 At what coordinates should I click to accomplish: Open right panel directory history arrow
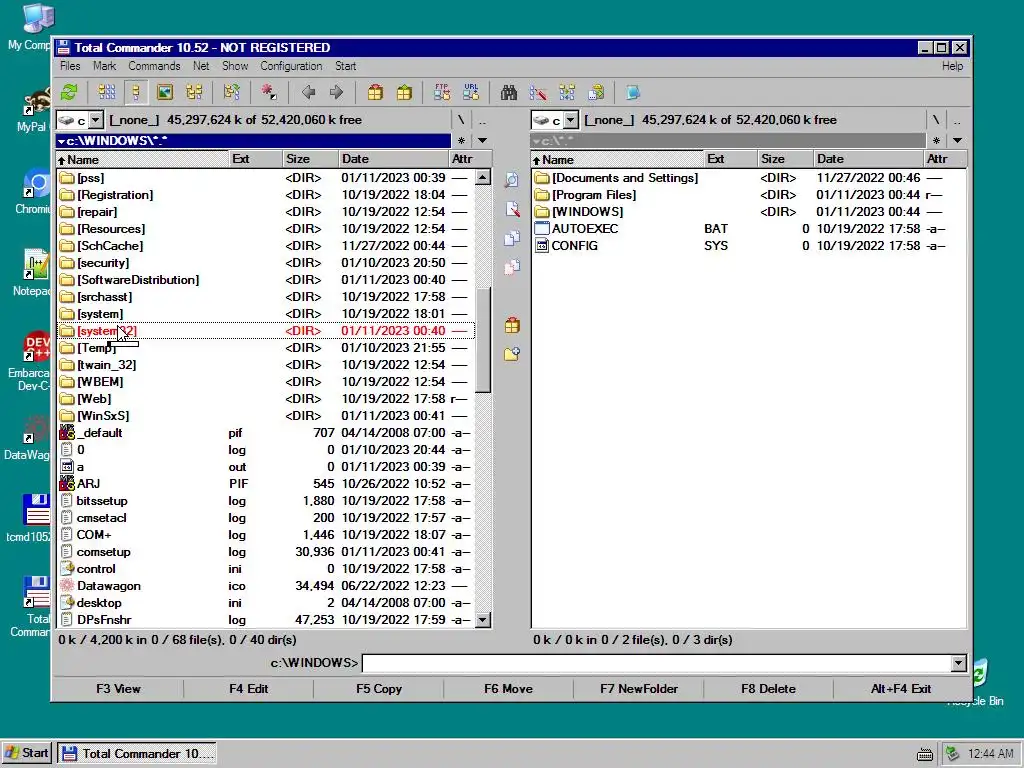click(957, 140)
